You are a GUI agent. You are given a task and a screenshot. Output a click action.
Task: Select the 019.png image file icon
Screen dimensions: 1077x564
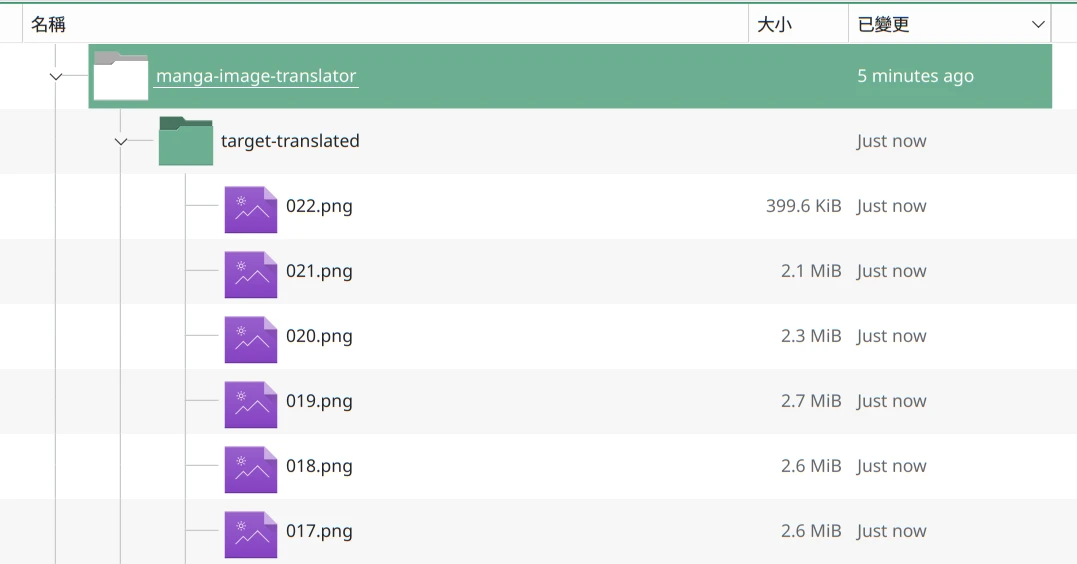pos(250,404)
